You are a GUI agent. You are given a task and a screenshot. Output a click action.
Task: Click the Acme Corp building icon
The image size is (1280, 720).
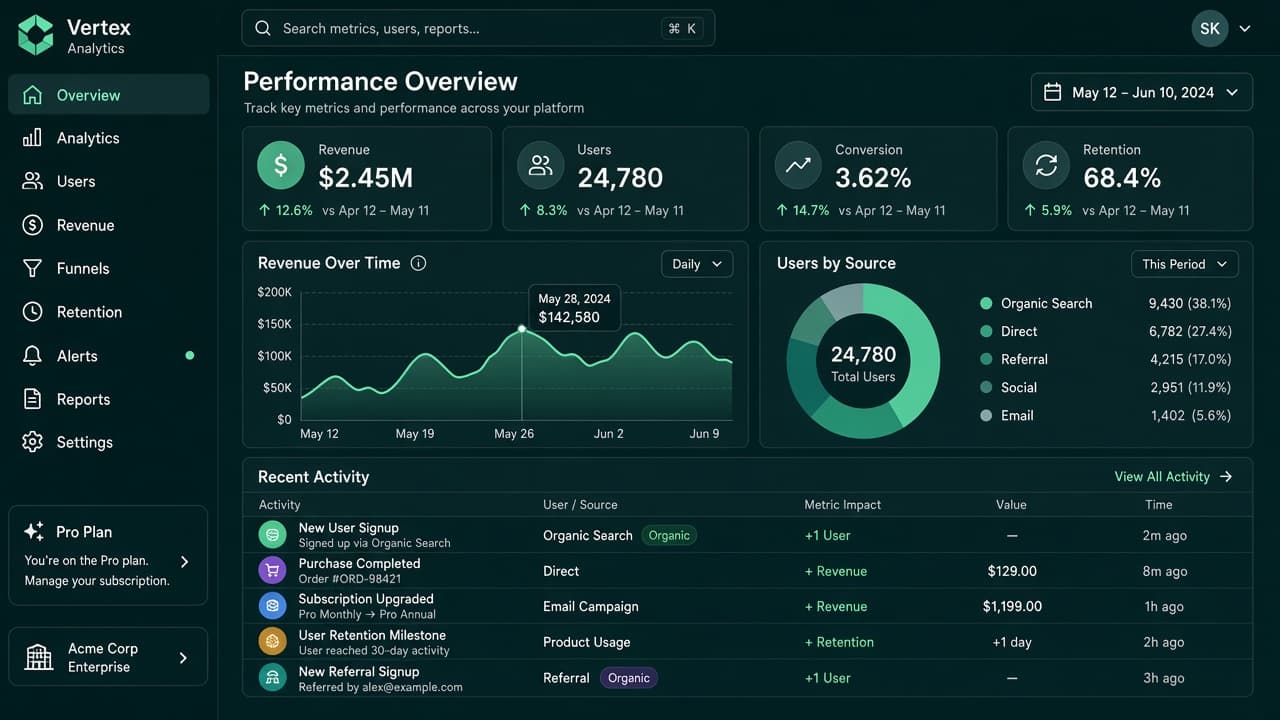[x=38, y=657]
